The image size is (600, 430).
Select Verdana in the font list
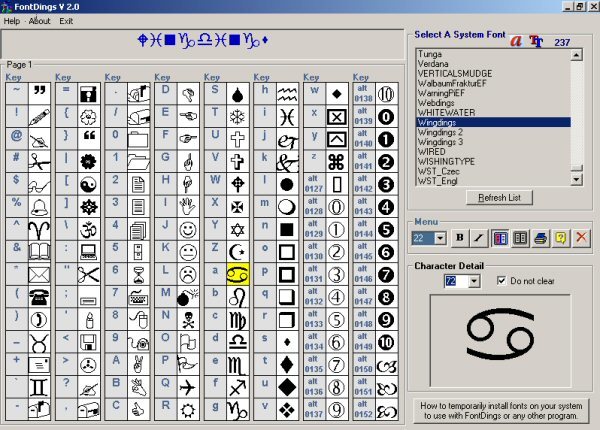493,64
